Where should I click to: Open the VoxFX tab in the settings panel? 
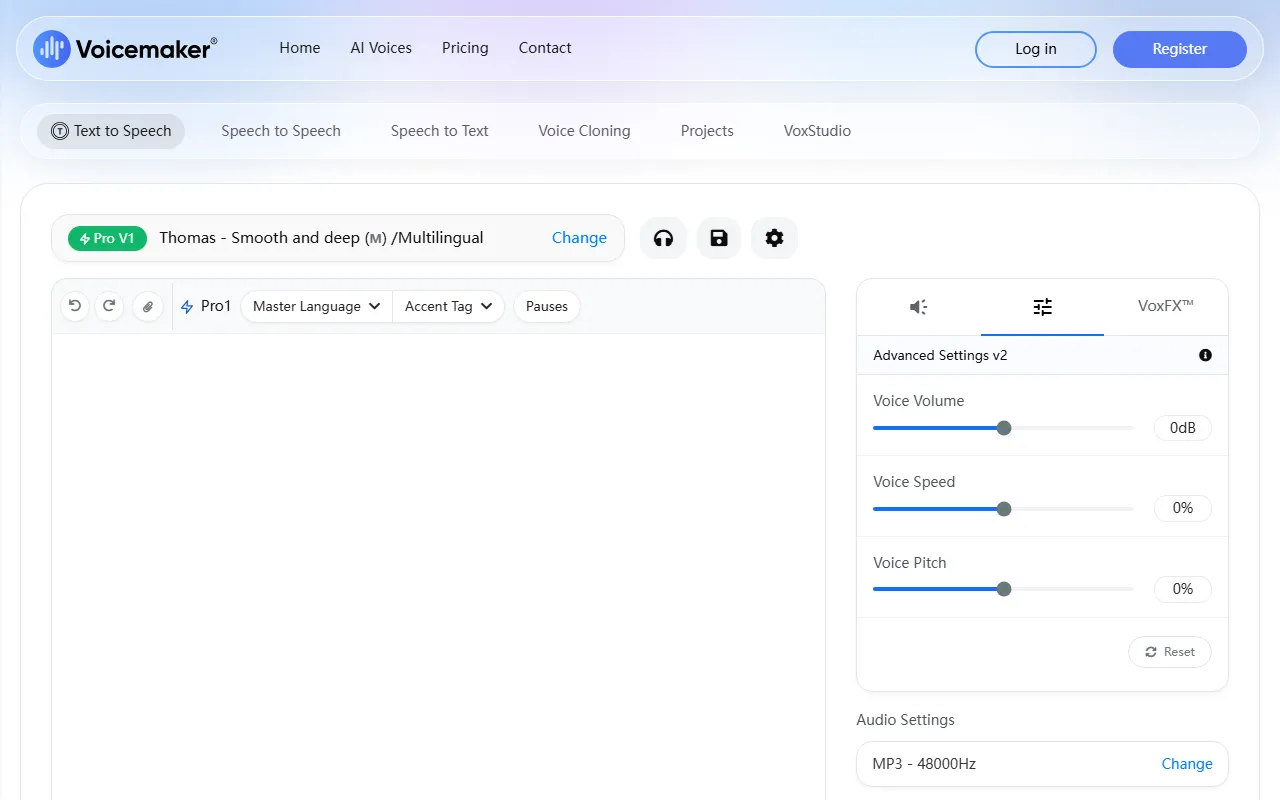1164,306
